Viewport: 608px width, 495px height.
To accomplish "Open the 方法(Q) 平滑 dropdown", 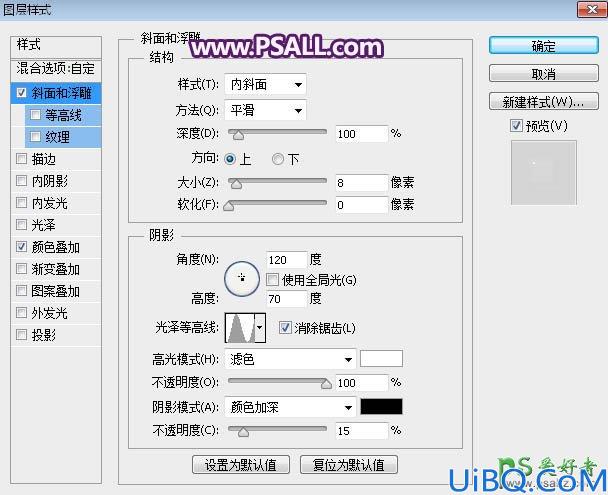I will point(265,110).
